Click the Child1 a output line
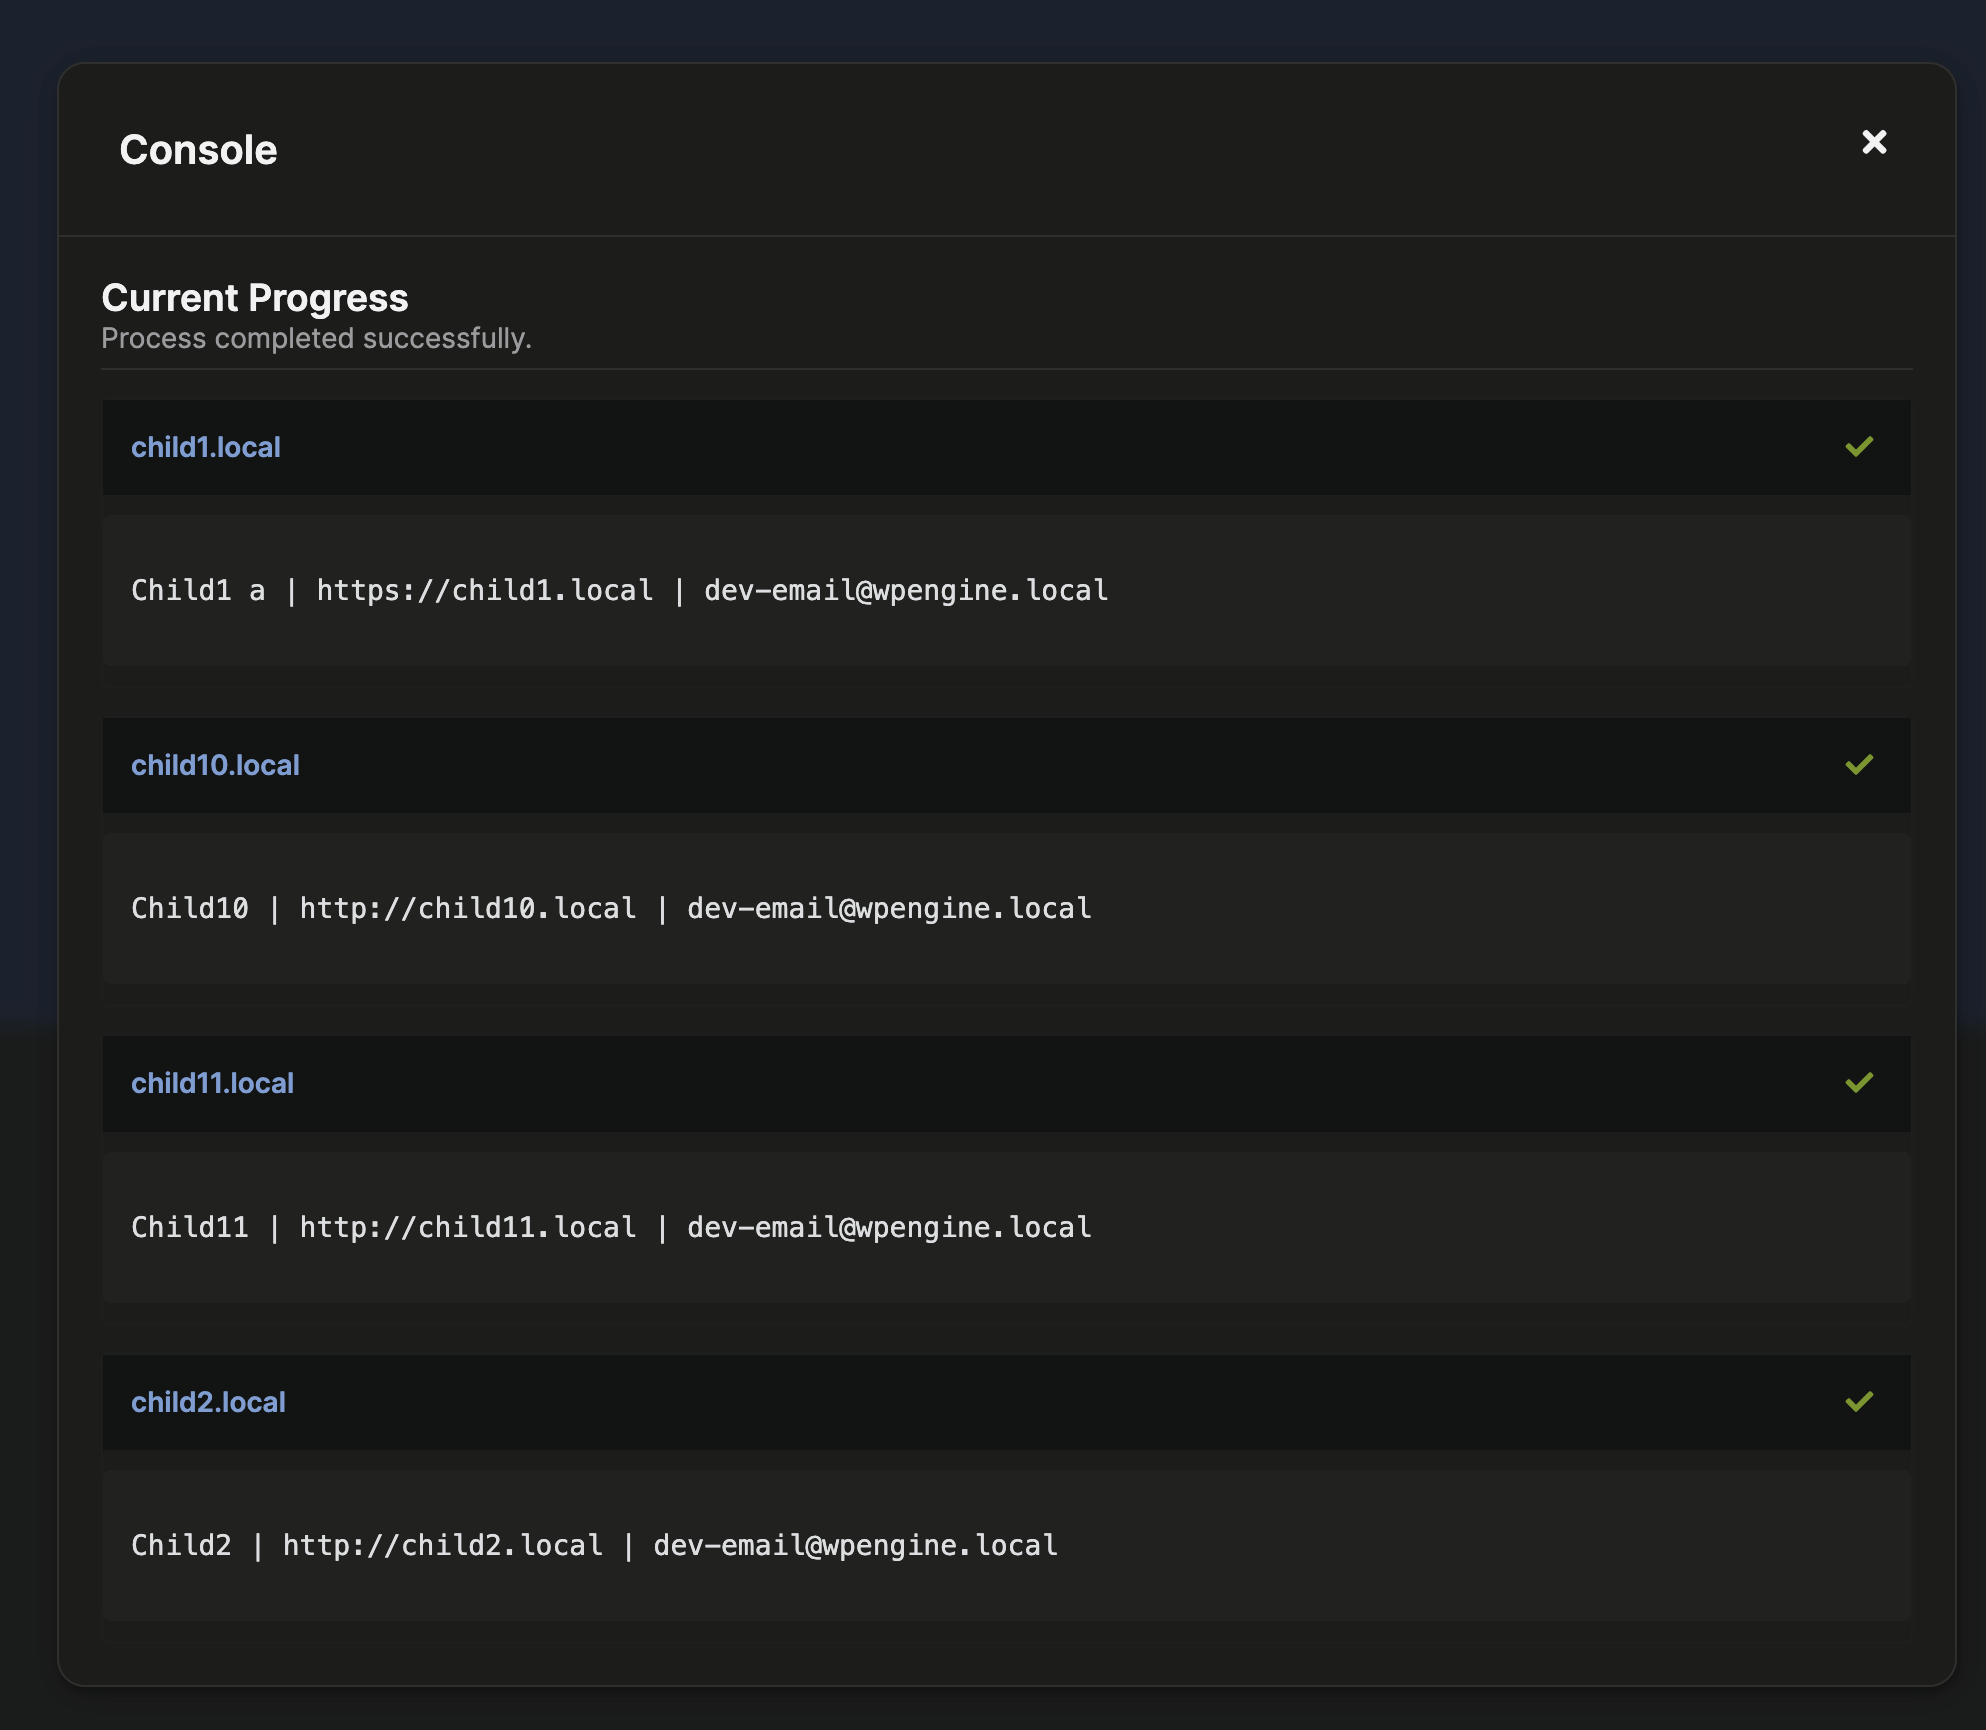The width and height of the screenshot is (1986, 1730). click(619, 590)
